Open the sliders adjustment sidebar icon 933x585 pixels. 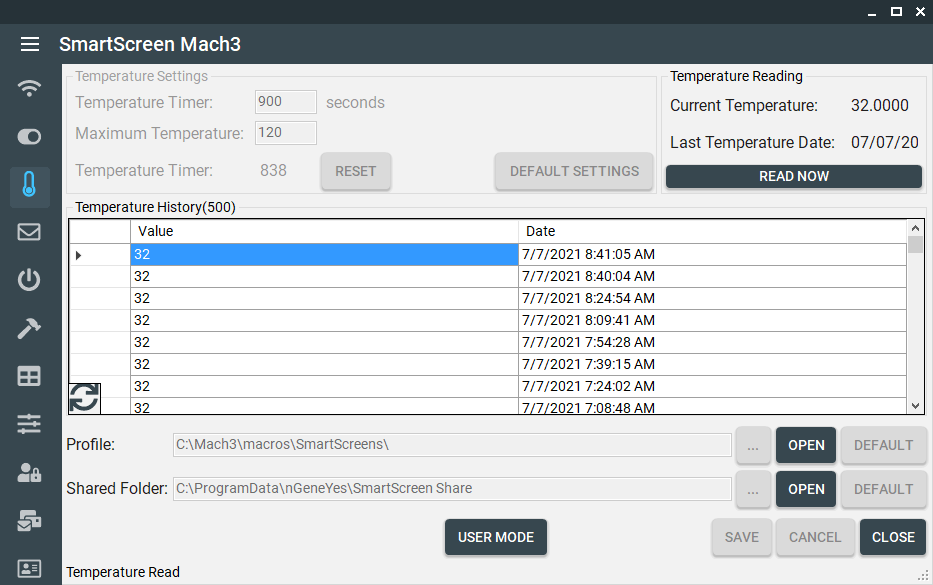(30, 424)
